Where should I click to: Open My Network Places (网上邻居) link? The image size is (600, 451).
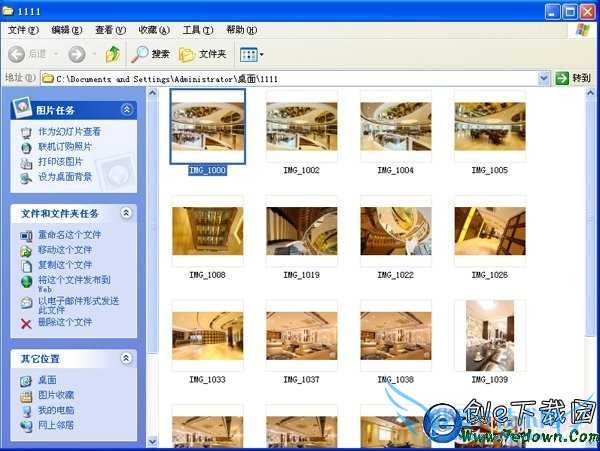(x=56, y=425)
